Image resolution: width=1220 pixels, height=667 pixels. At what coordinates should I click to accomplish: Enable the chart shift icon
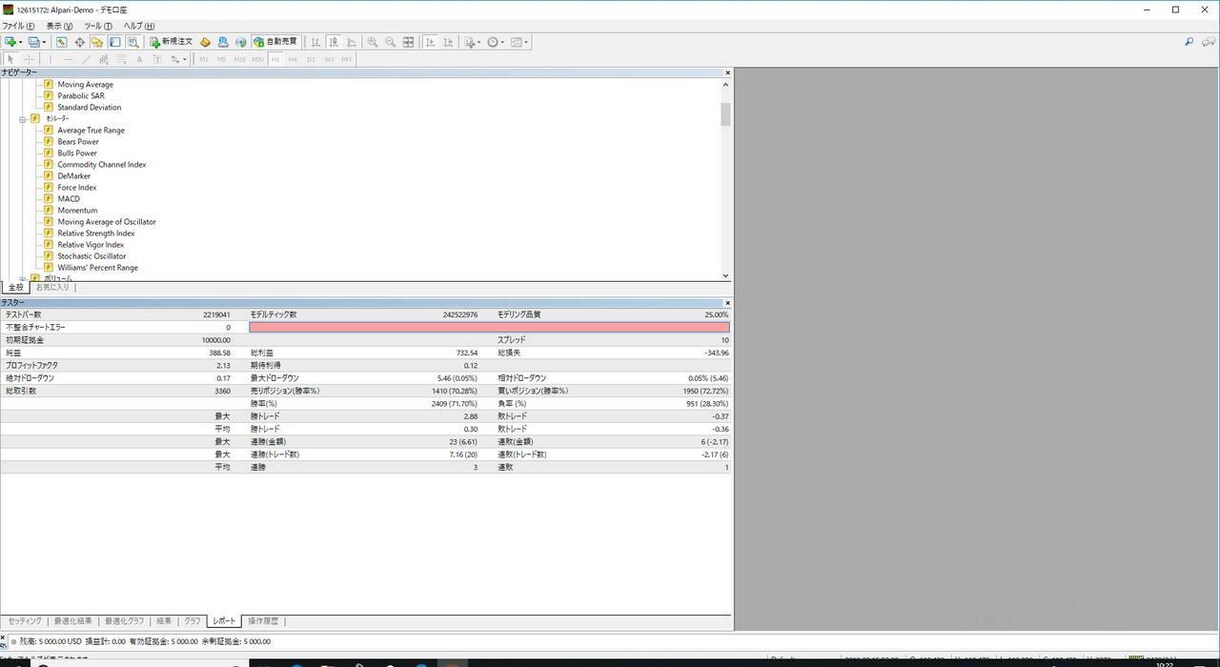[448, 42]
